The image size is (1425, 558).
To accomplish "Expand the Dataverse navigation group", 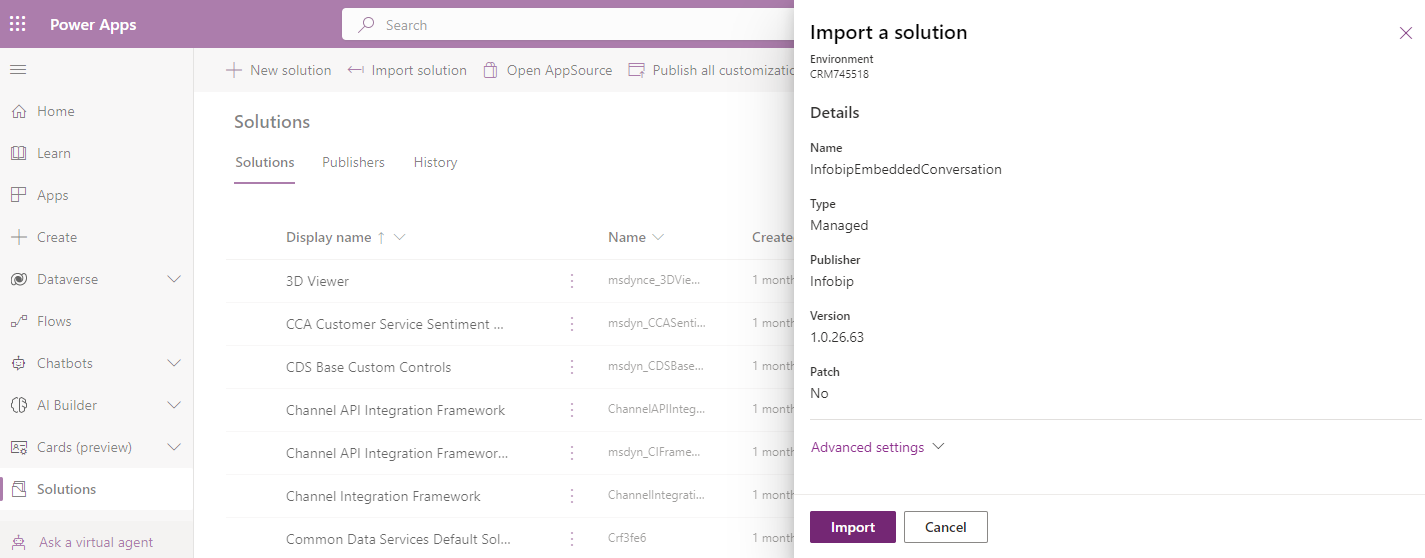I will tap(174, 279).
